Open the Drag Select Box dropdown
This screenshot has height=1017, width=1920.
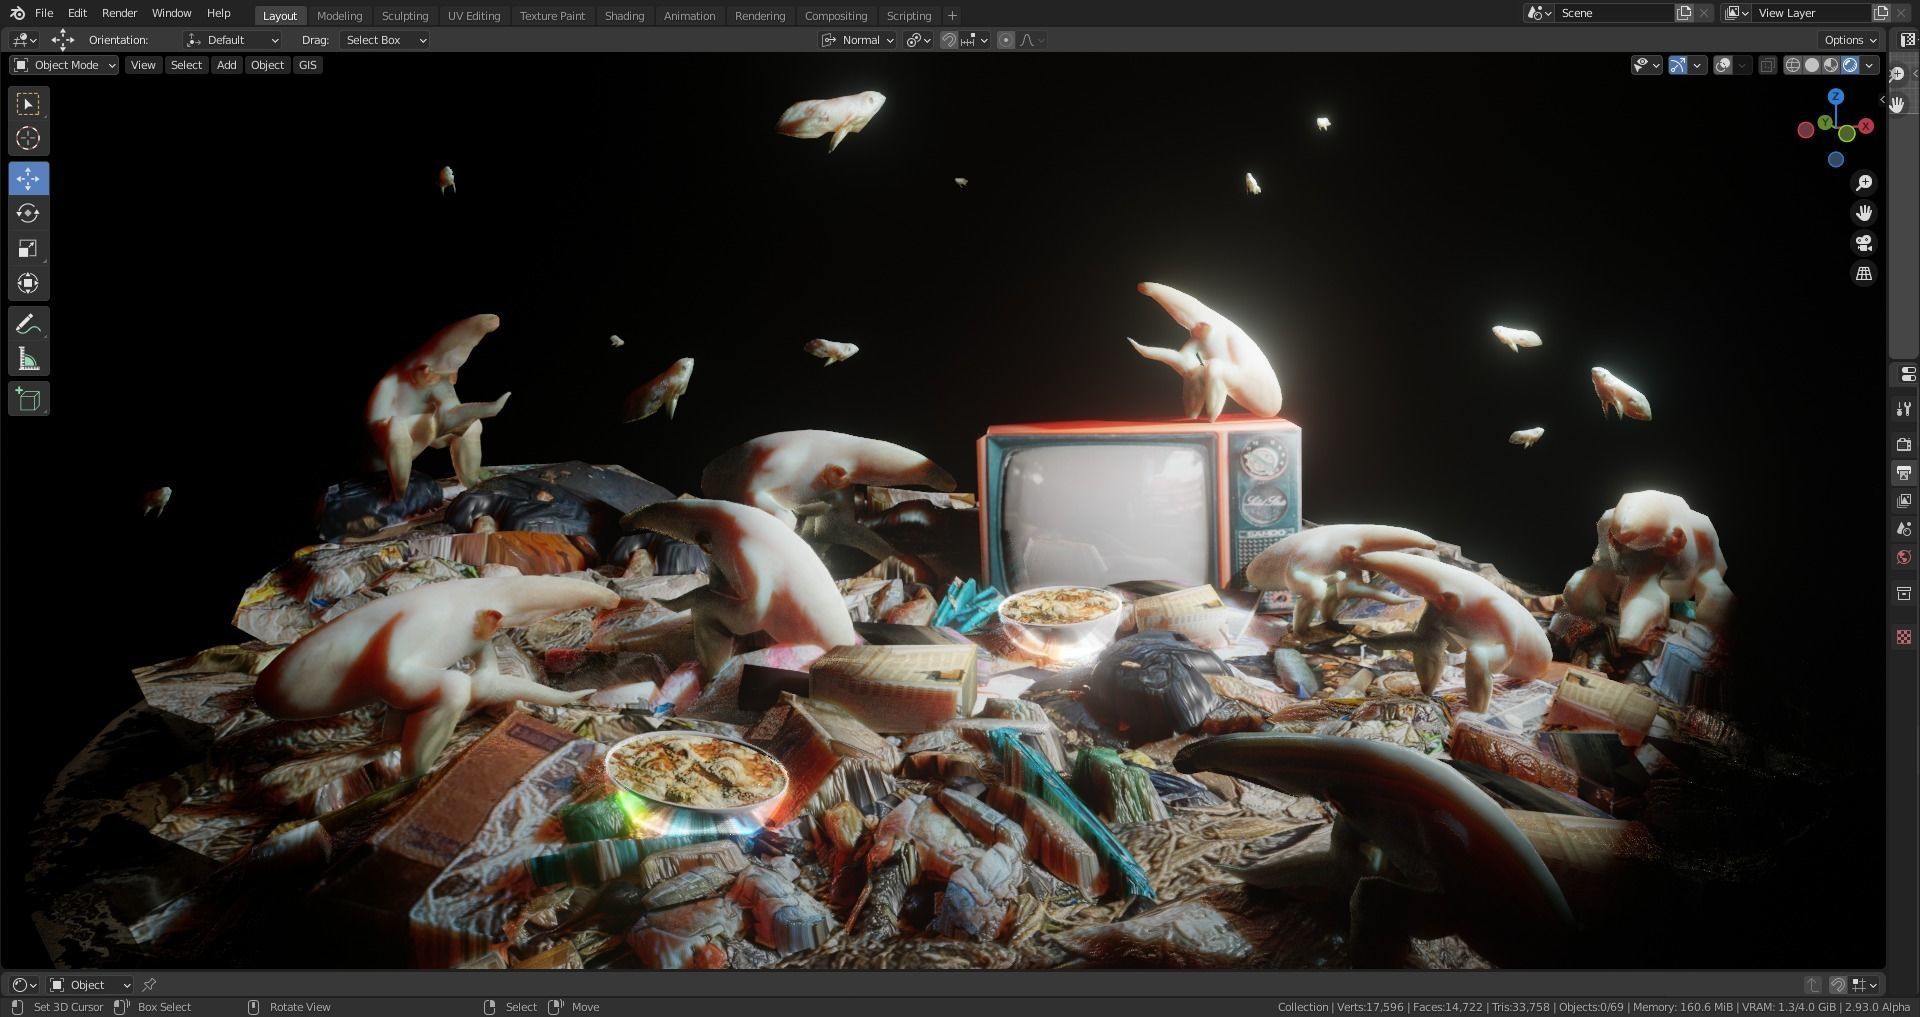point(385,40)
